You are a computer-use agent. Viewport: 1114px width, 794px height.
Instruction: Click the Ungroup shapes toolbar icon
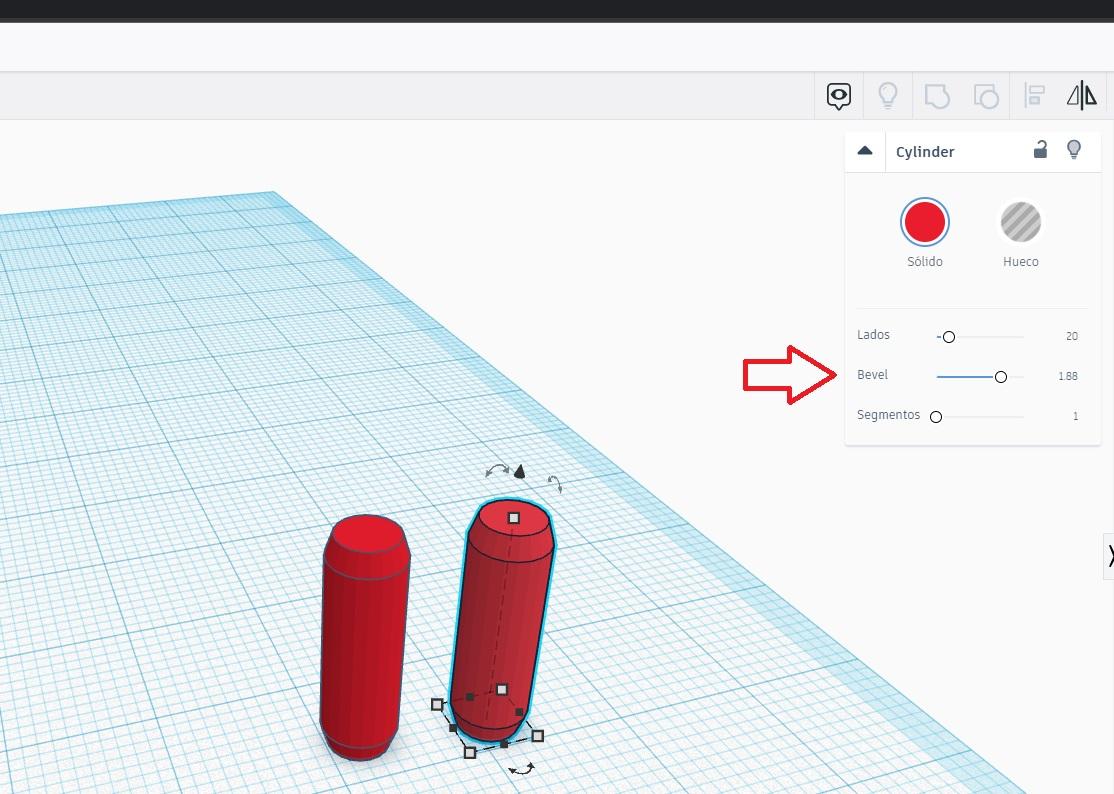[x=985, y=95]
